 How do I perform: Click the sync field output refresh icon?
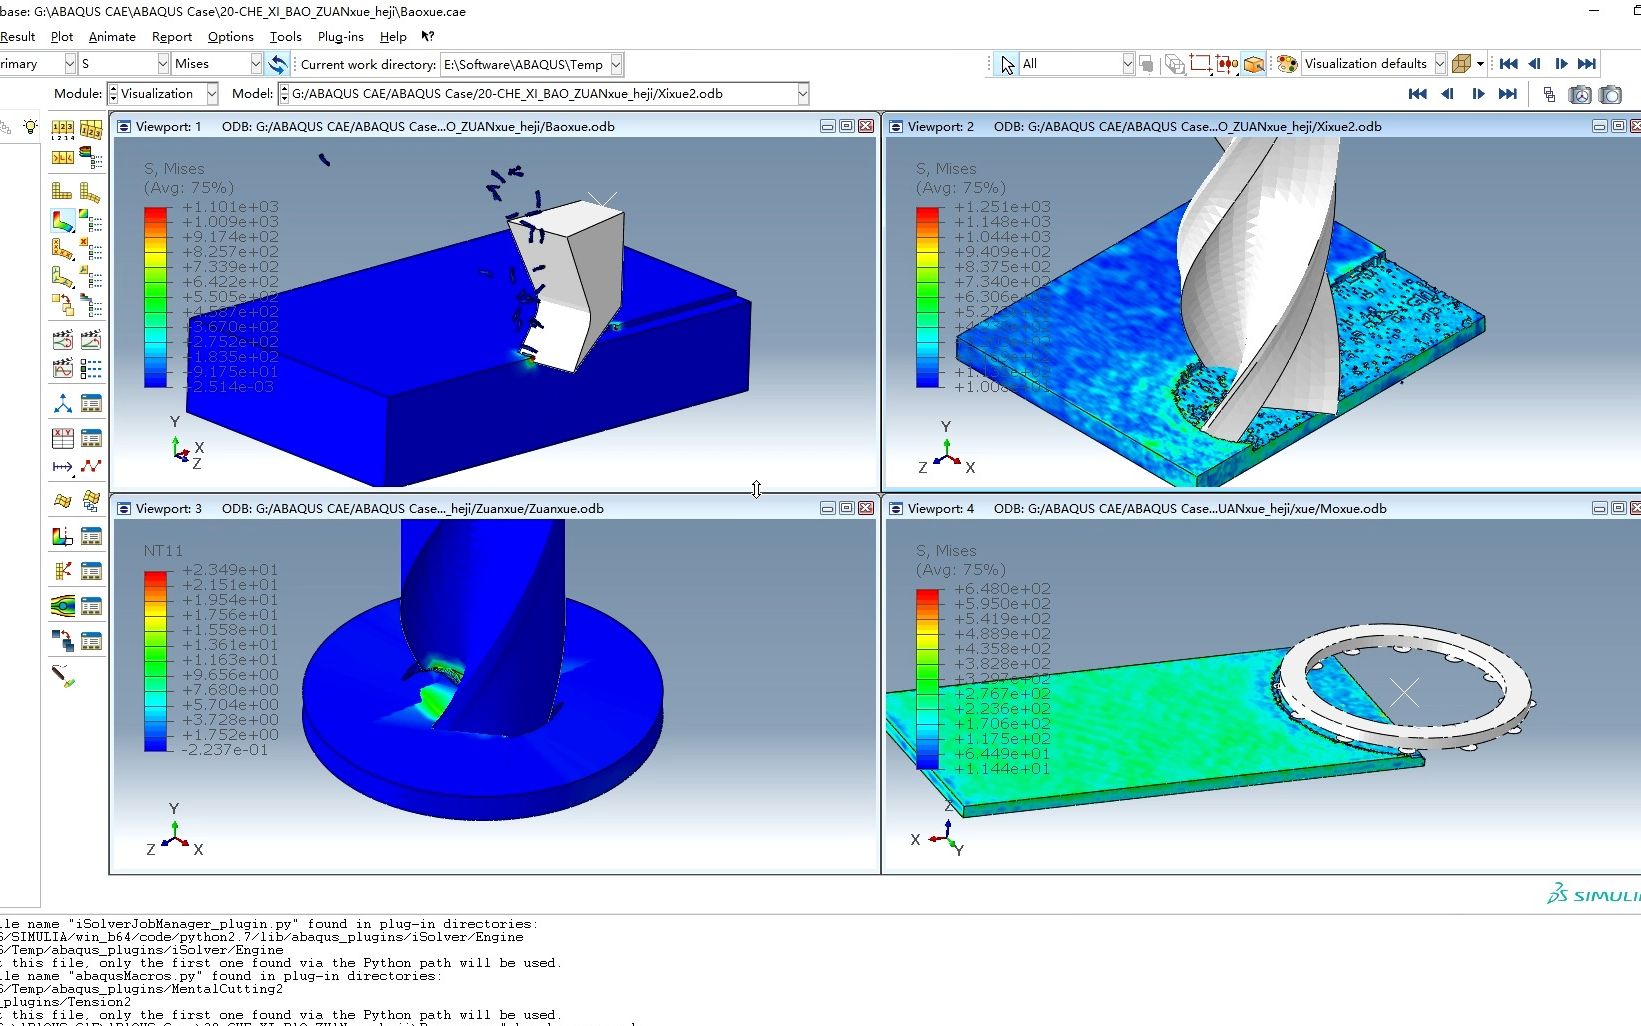pyautogui.click(x=278, y=64)
